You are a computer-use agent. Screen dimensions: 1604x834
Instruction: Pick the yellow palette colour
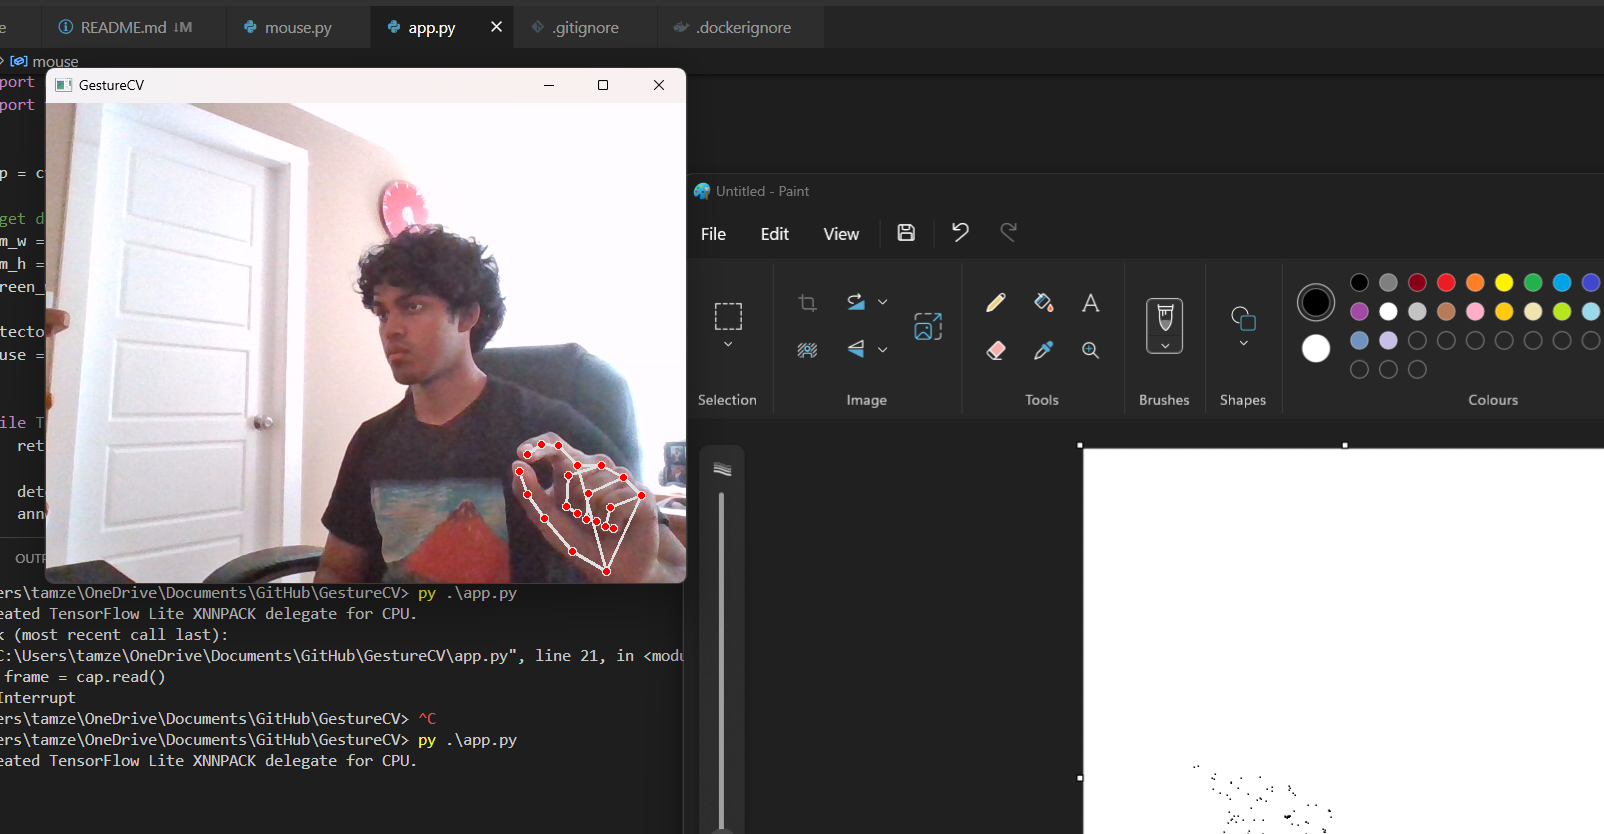1504,283
